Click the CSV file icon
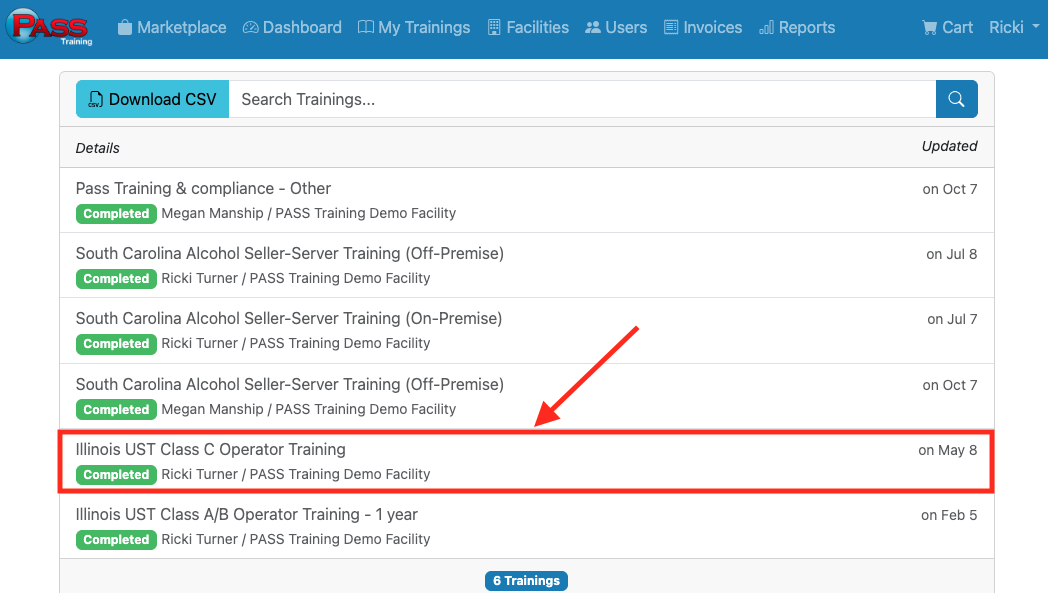Image resolution: width=1048 pixels, height=593 pixels. [96, 99]
